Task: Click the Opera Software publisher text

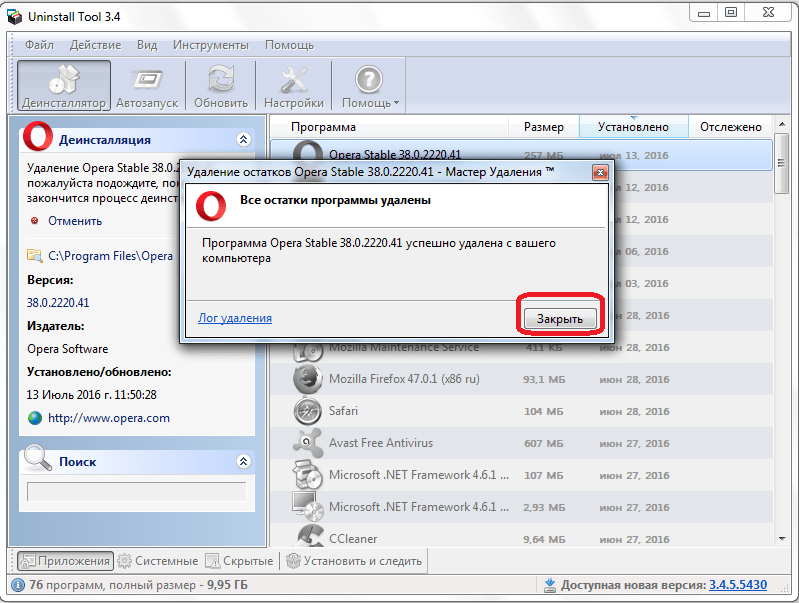Action: pyautogui.click(x=68, y=349)
